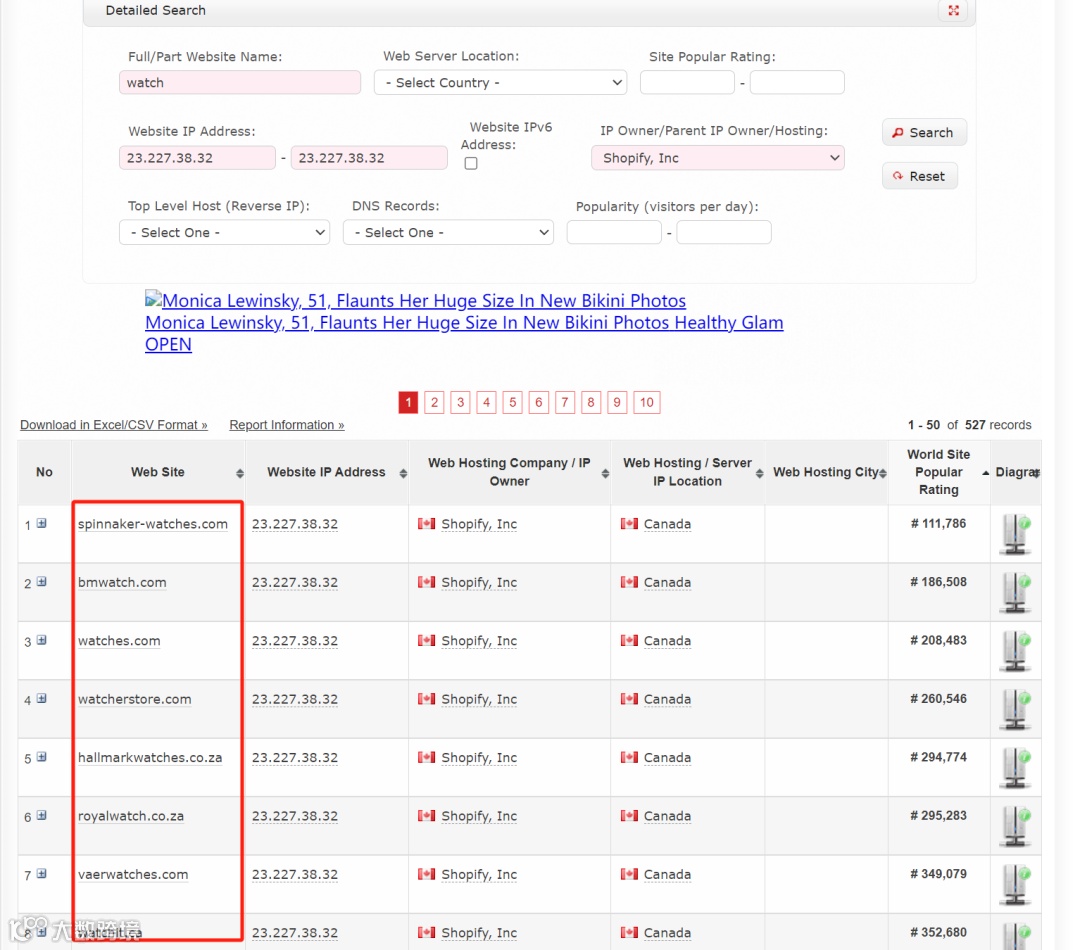Focus the first Website IP Address field
This screenshot has width=1080, height=950.
(x=198, y=158)
